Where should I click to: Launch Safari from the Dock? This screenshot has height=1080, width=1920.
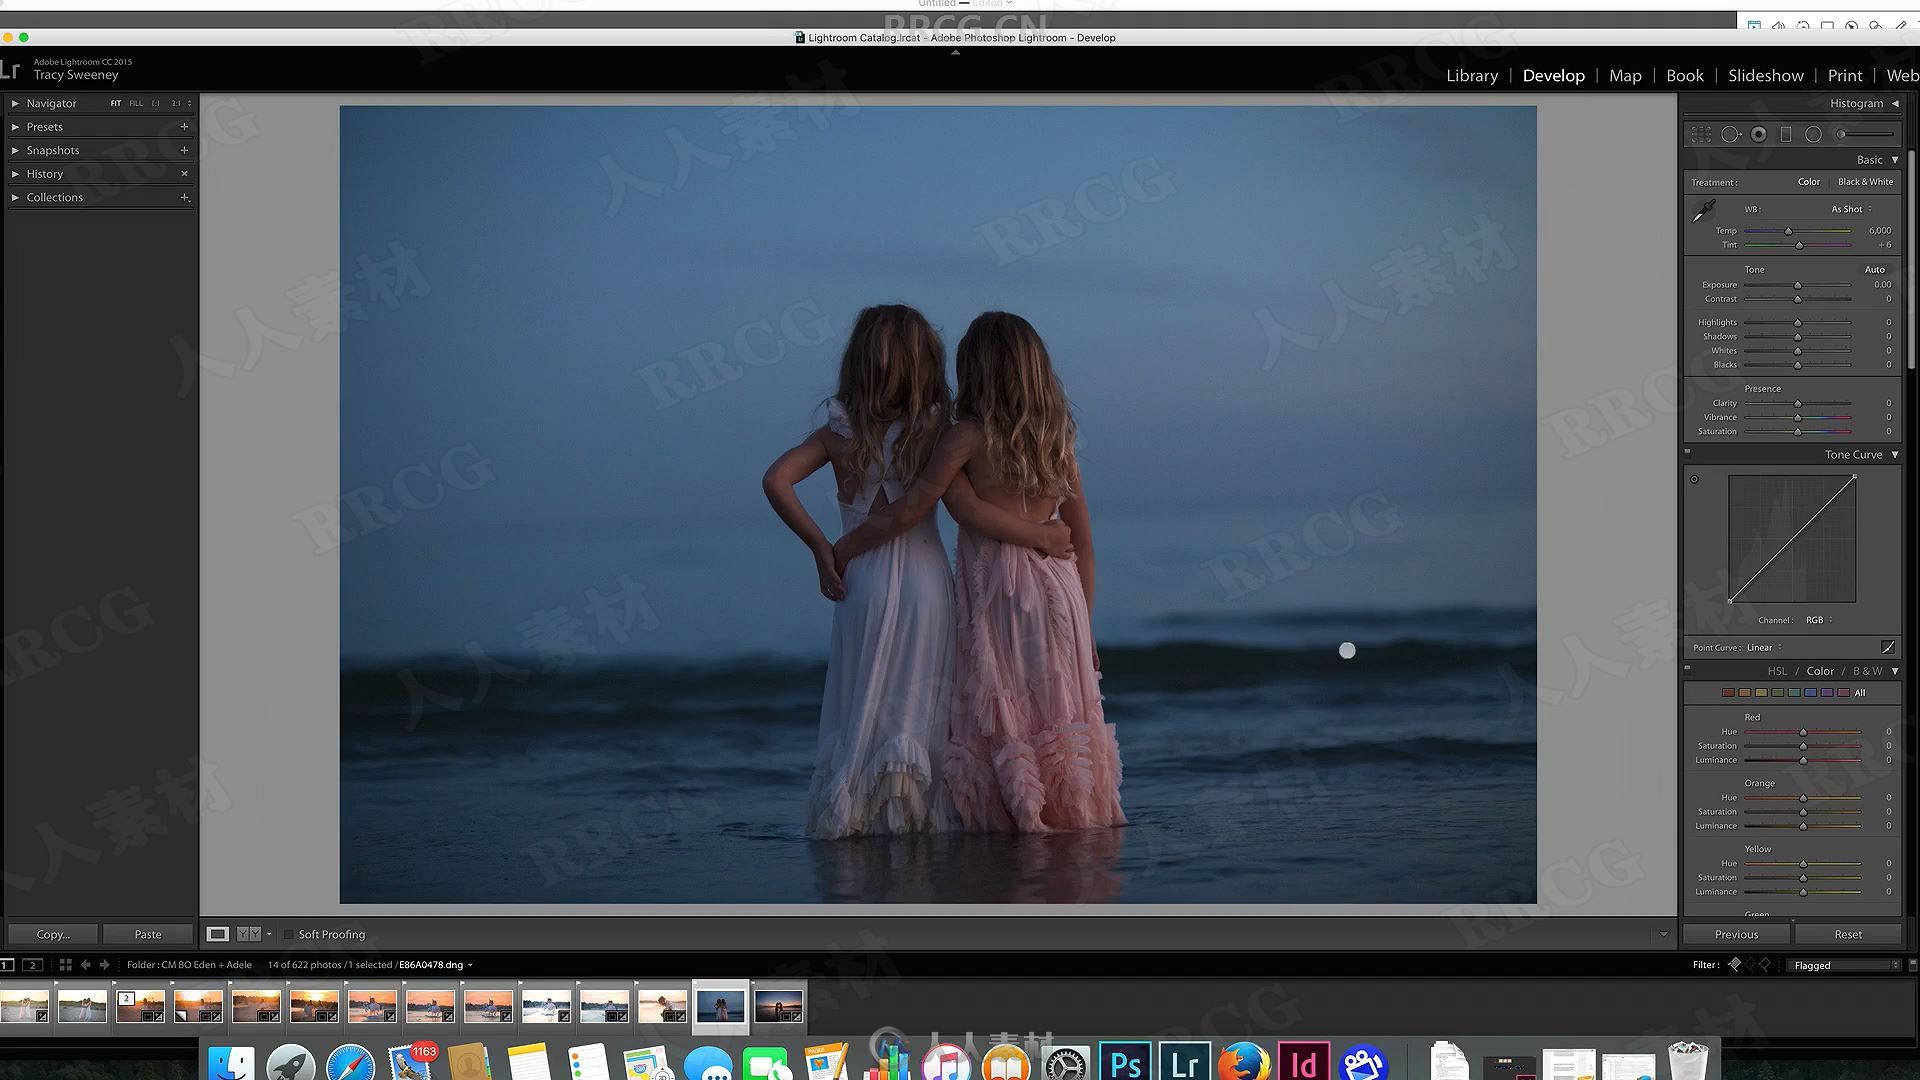click(350, 1063)
